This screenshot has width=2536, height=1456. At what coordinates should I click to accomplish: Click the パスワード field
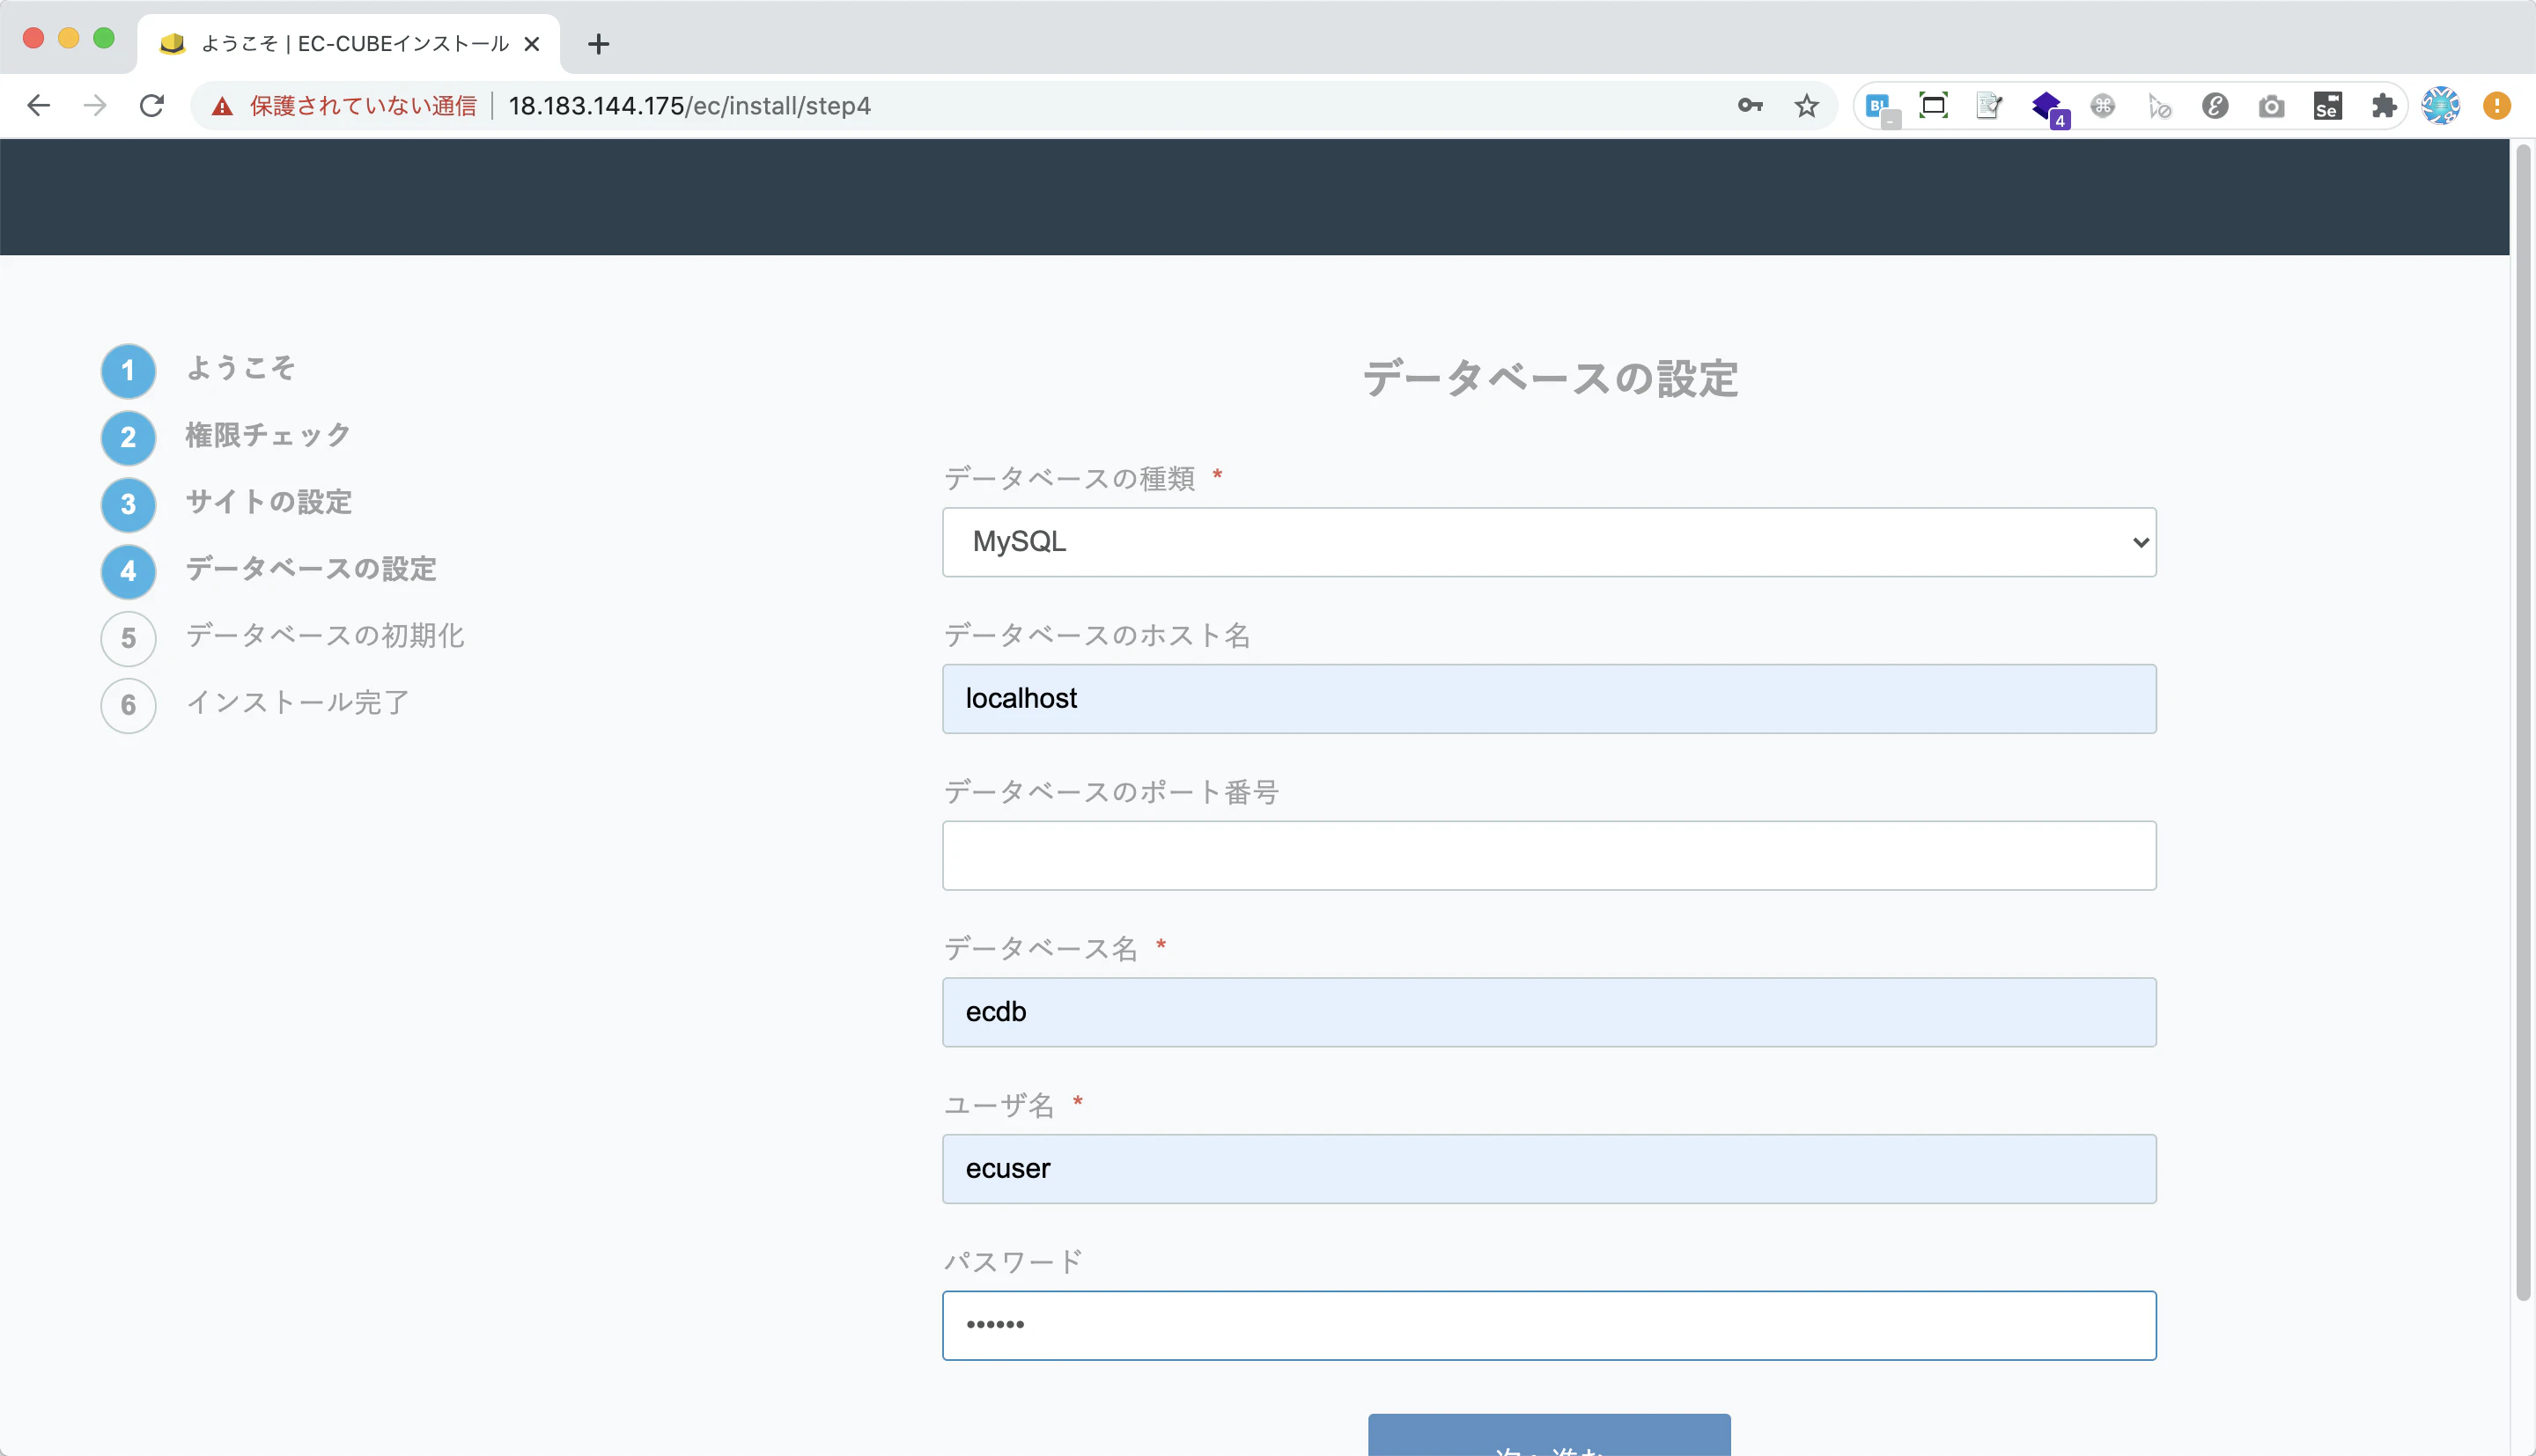coord(1549,1326)
